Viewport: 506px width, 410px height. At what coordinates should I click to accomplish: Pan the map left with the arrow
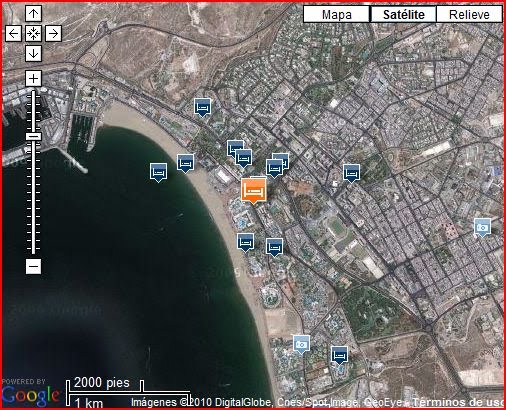(x=13, y=34)
